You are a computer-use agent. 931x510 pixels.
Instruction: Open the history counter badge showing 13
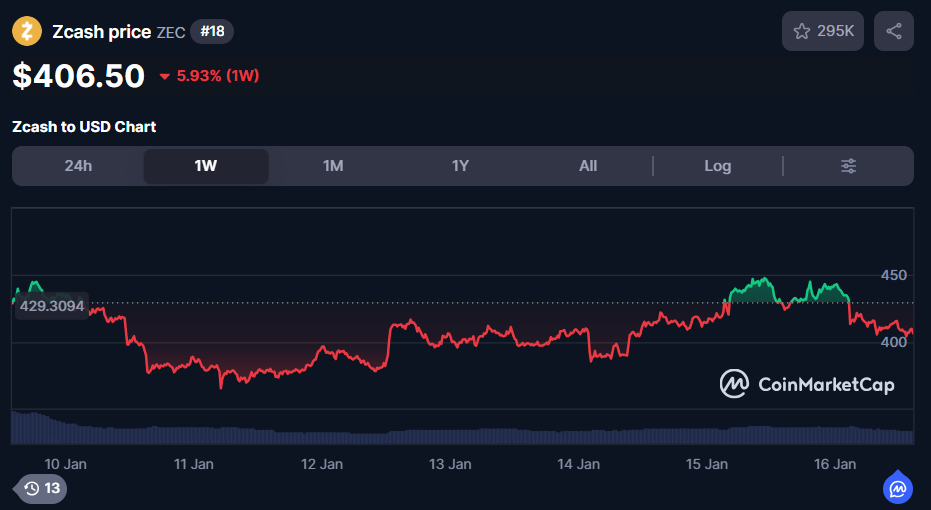pyautogui.click(x=42, y=489)
